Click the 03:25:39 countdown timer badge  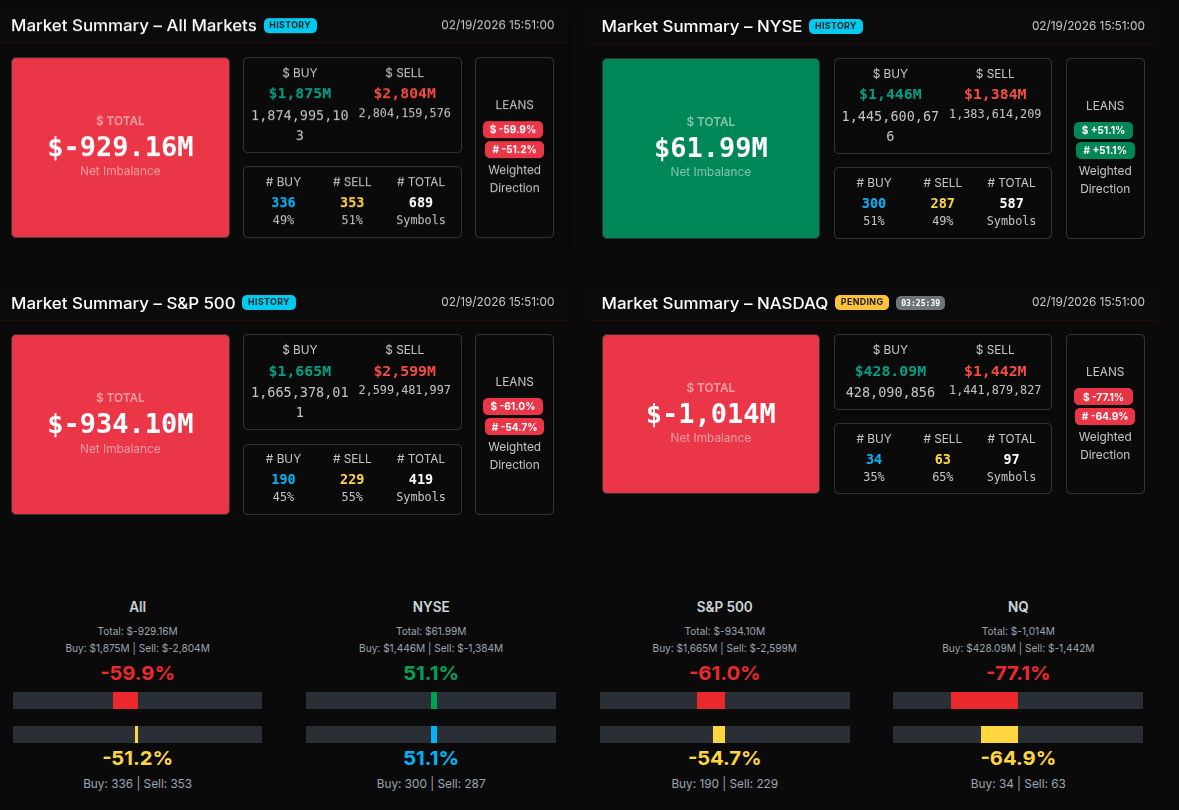pyautogui.click(x=920, y=302)
